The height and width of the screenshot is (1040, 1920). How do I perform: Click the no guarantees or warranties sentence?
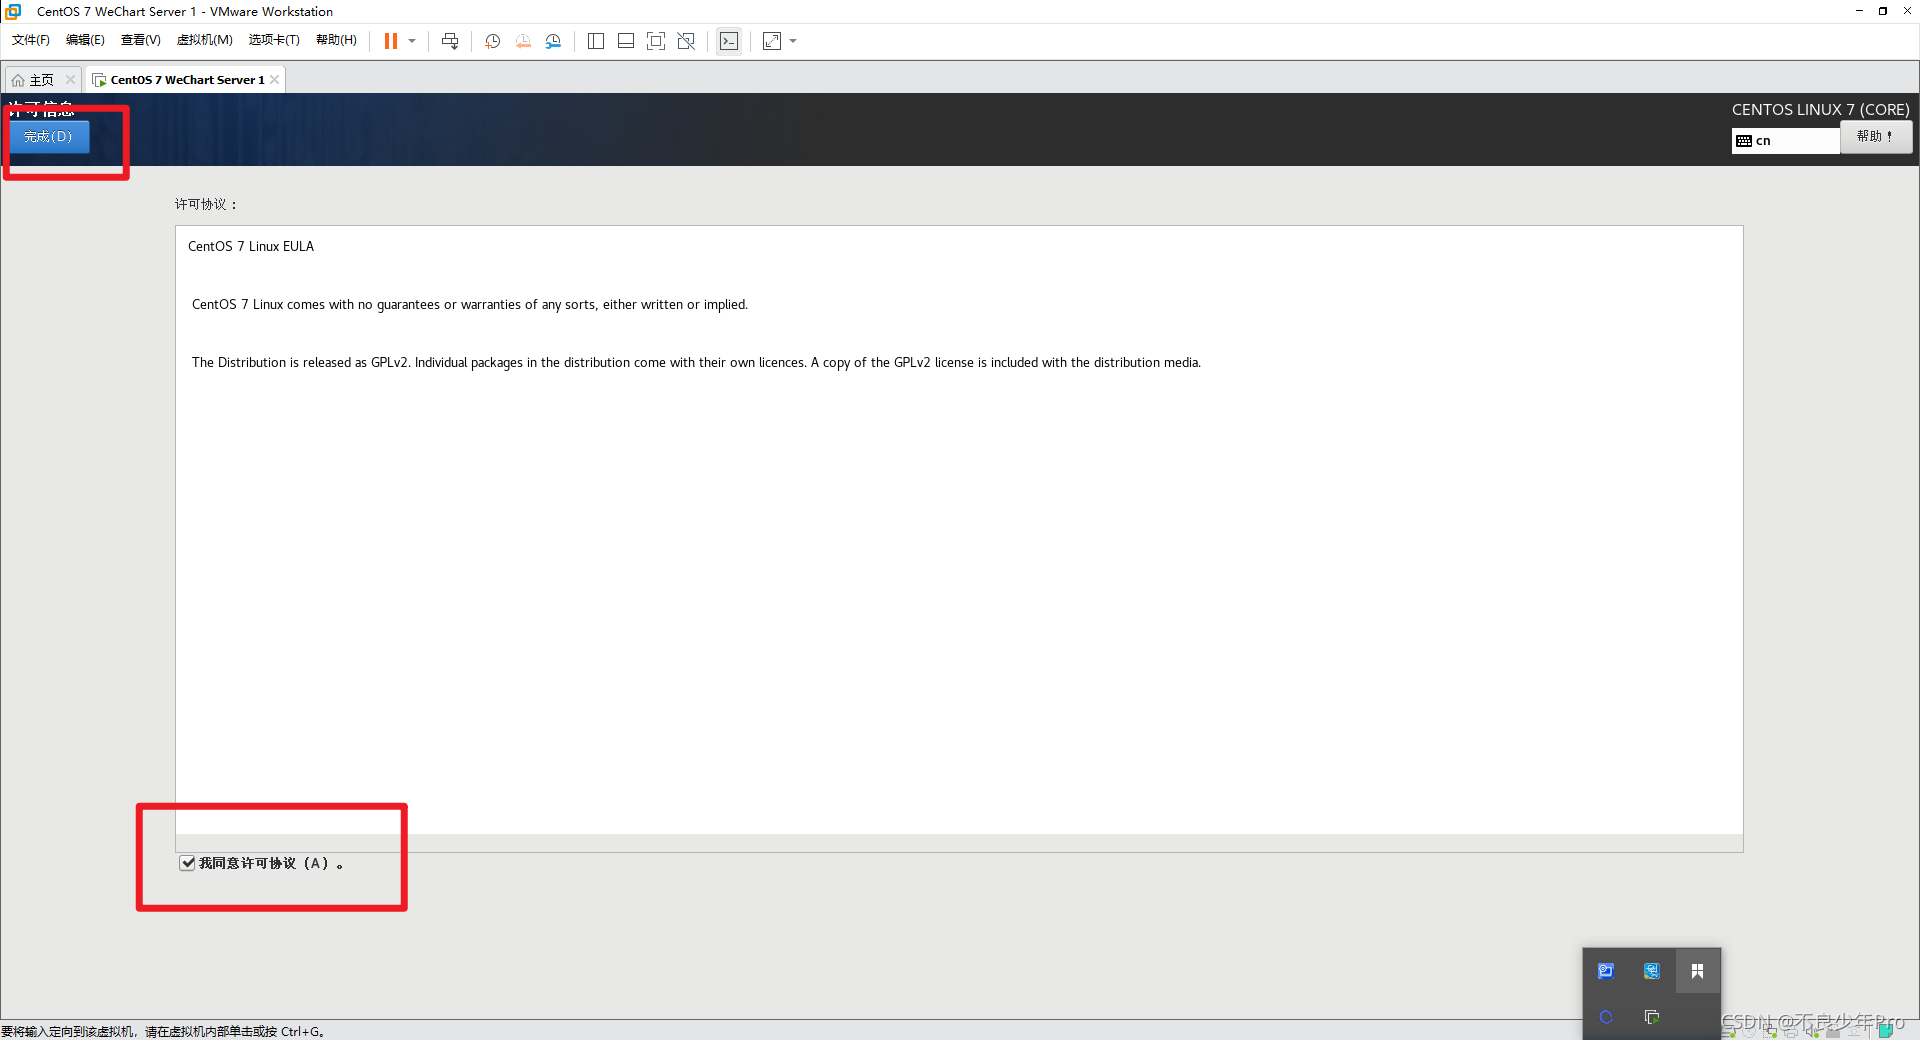coord(470,305)
